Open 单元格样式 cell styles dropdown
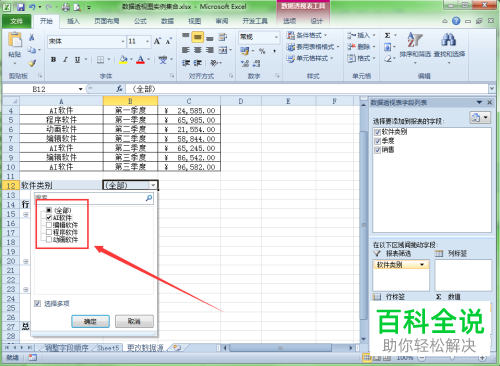500x366 pixels. pos(310,58)
